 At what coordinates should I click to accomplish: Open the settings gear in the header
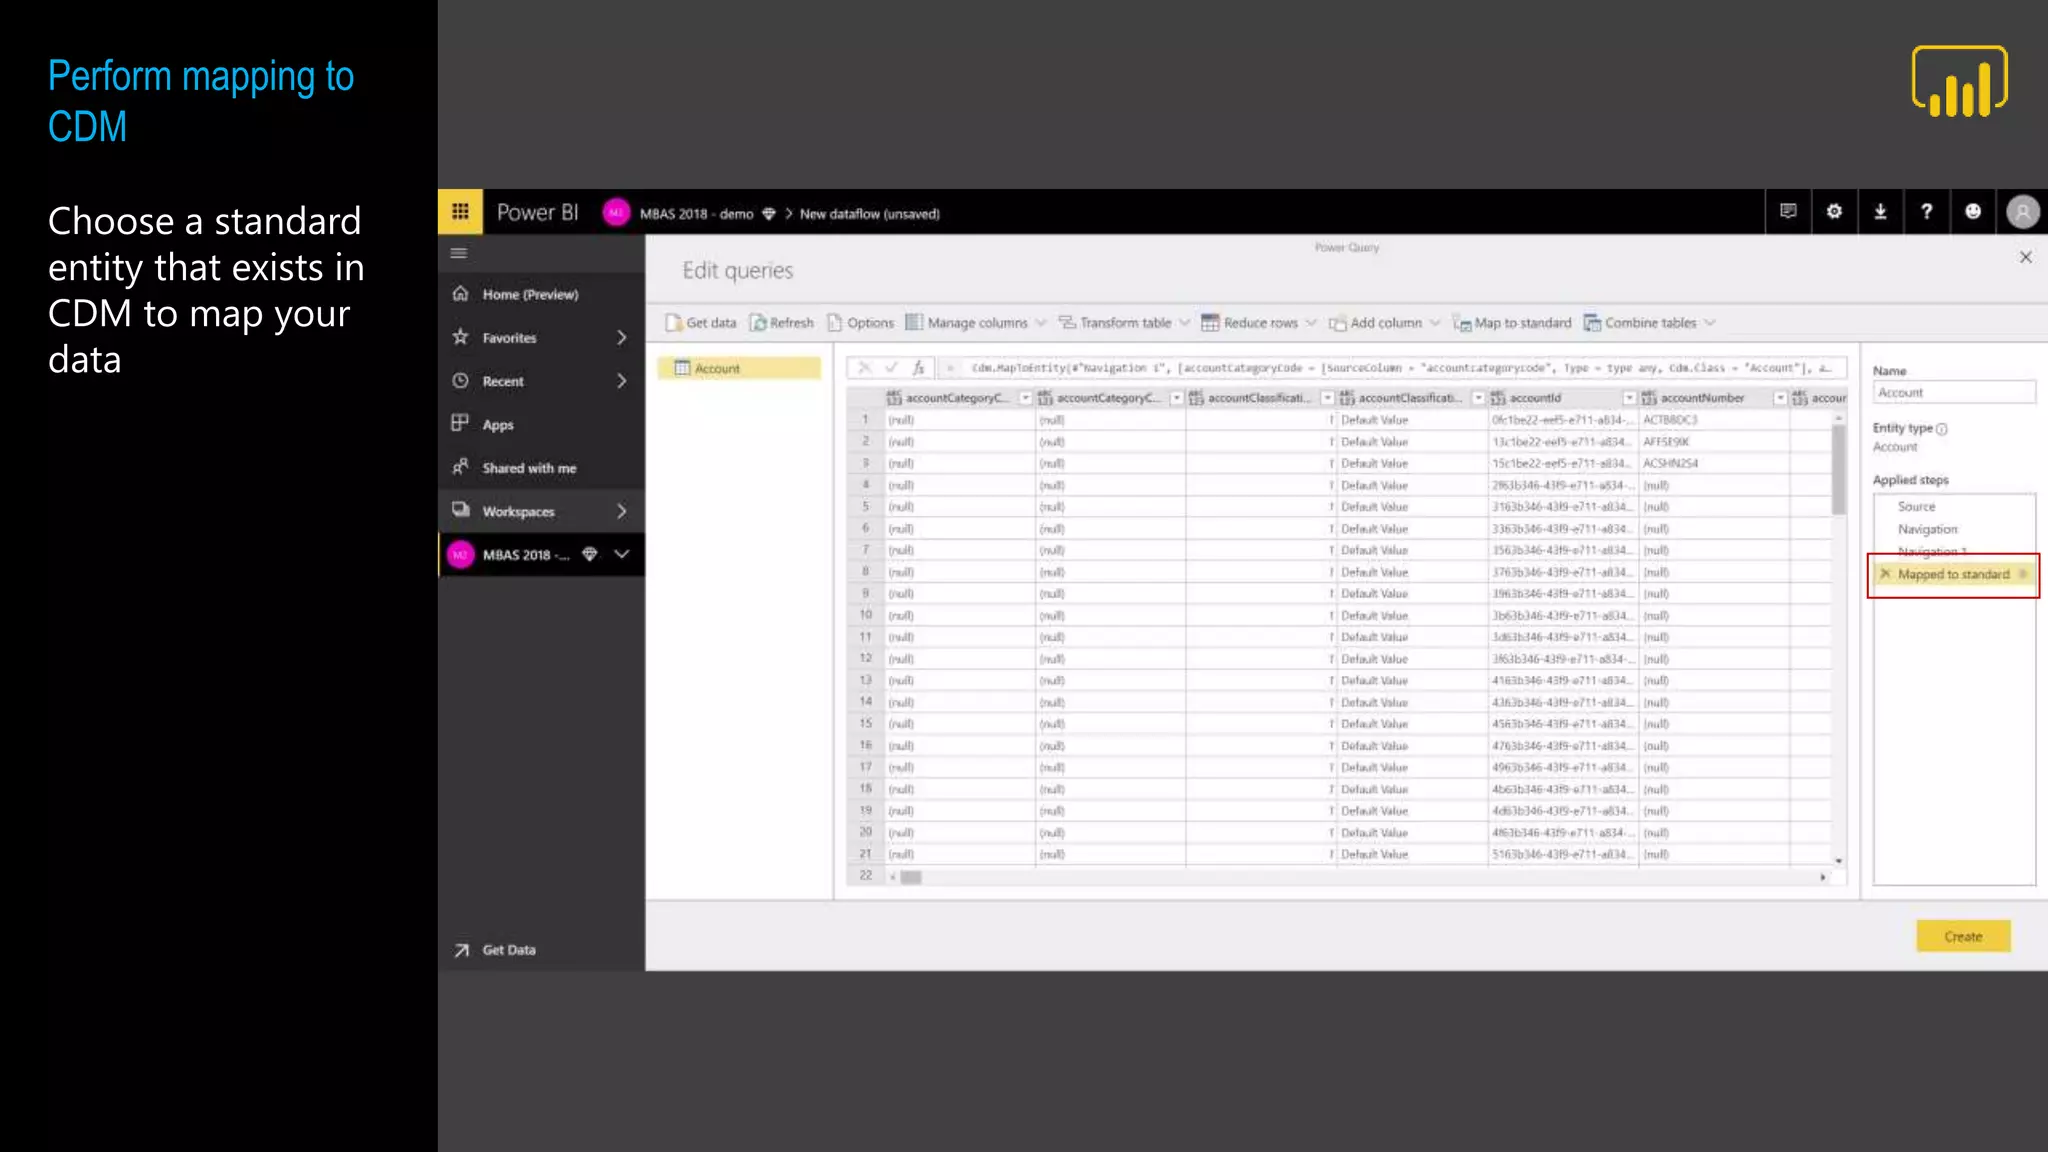1834,211
